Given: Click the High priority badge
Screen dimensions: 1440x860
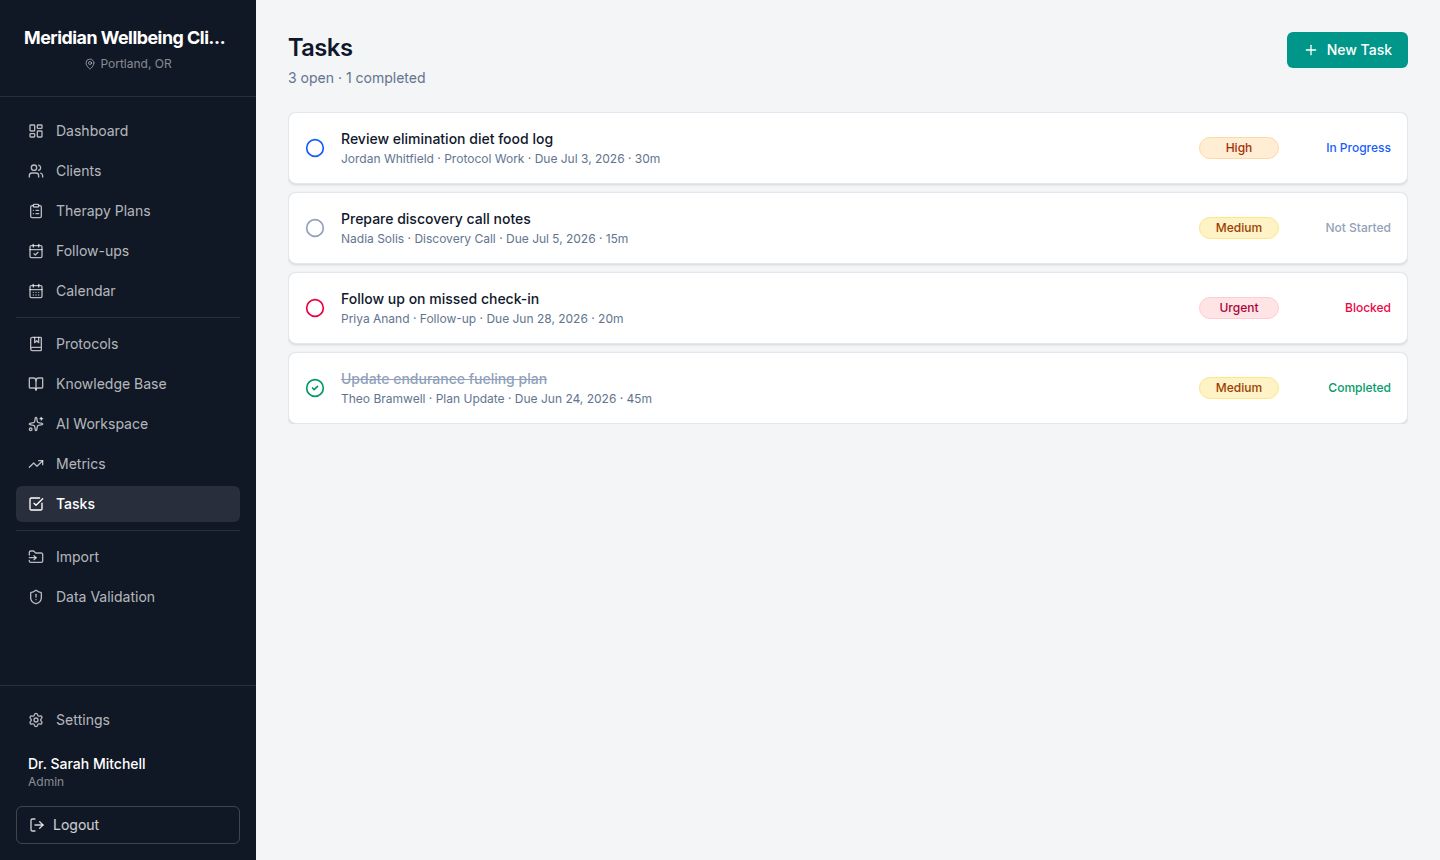Looking at the screenshot, I should pyautogui.click(x=1239, y=148).
